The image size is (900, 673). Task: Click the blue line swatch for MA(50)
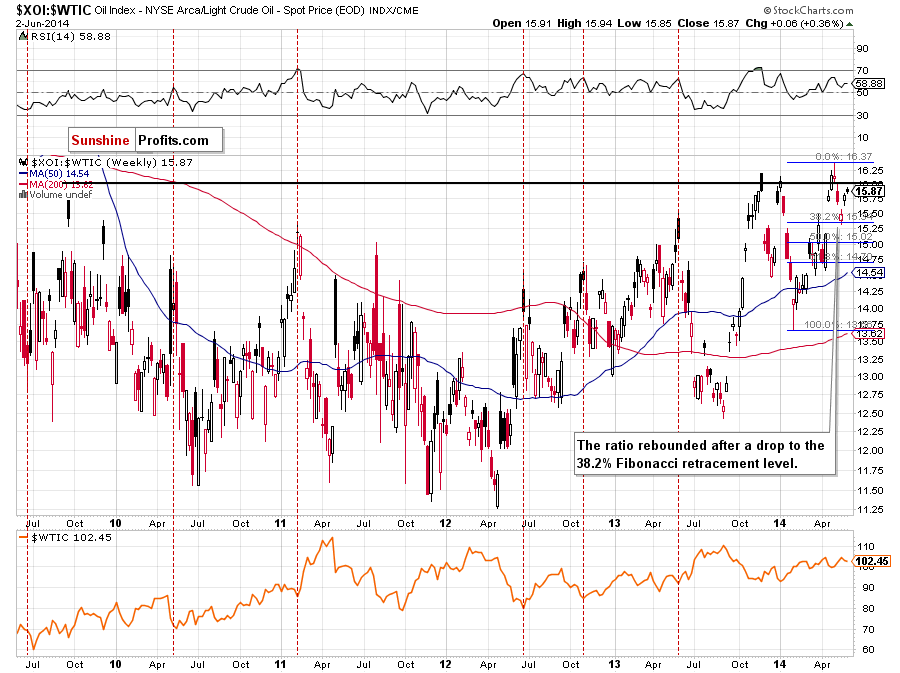click(24, 173)
